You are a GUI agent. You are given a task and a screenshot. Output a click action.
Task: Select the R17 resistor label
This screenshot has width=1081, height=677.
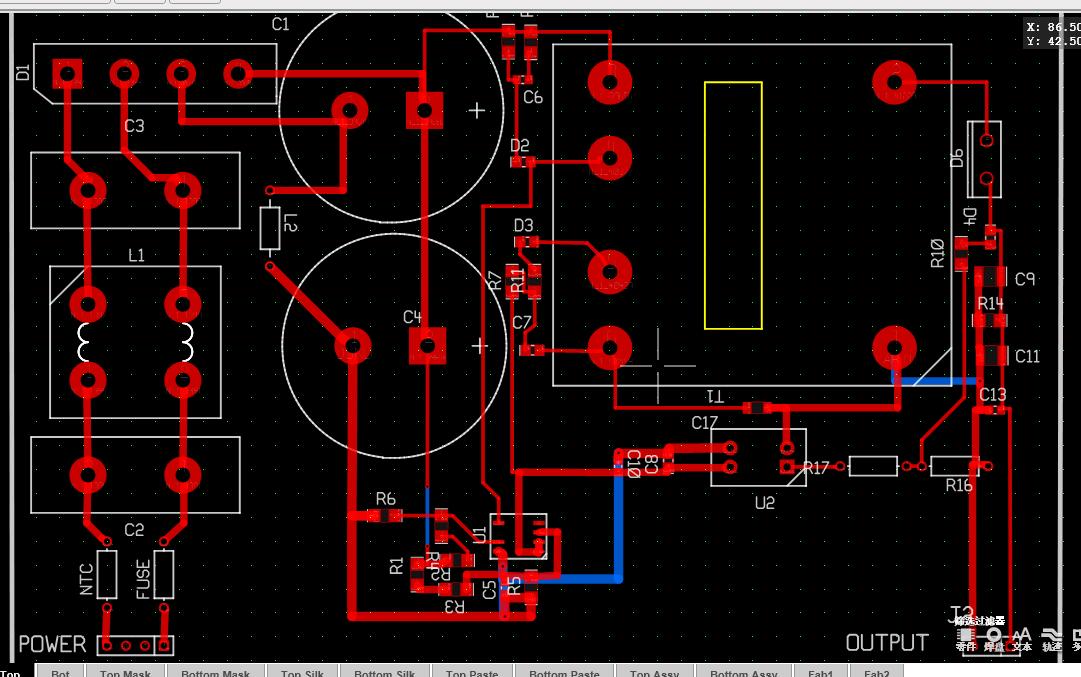point(816,468)
